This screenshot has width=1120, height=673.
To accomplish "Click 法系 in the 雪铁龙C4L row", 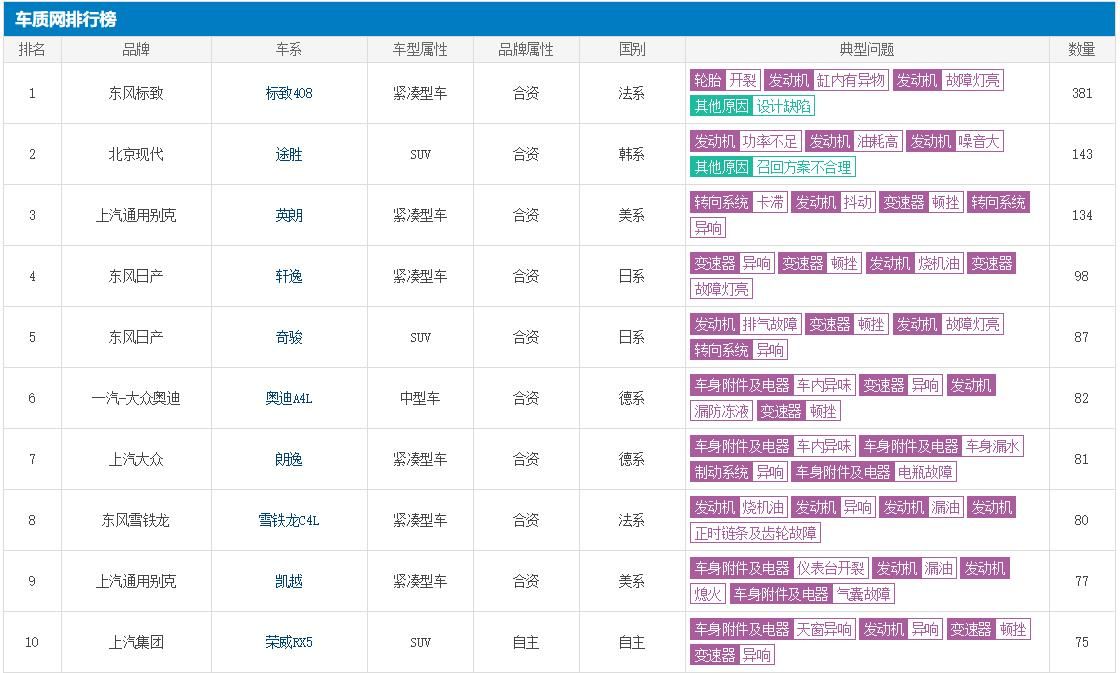I will (632, 520).
